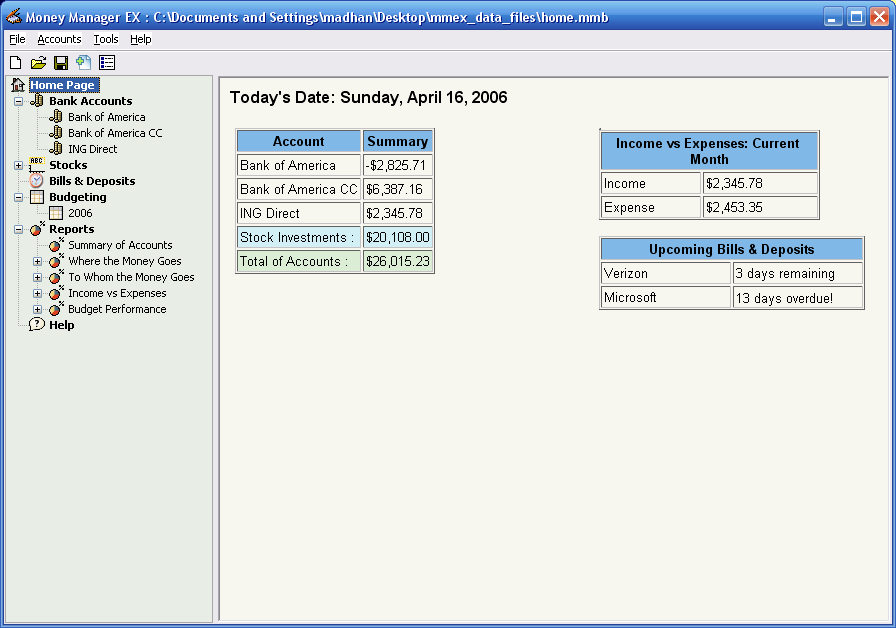This screenshot has height=628, width=896.
Task: Collapse the Bank Accounts tree node
Action: (x=18, y=101)
